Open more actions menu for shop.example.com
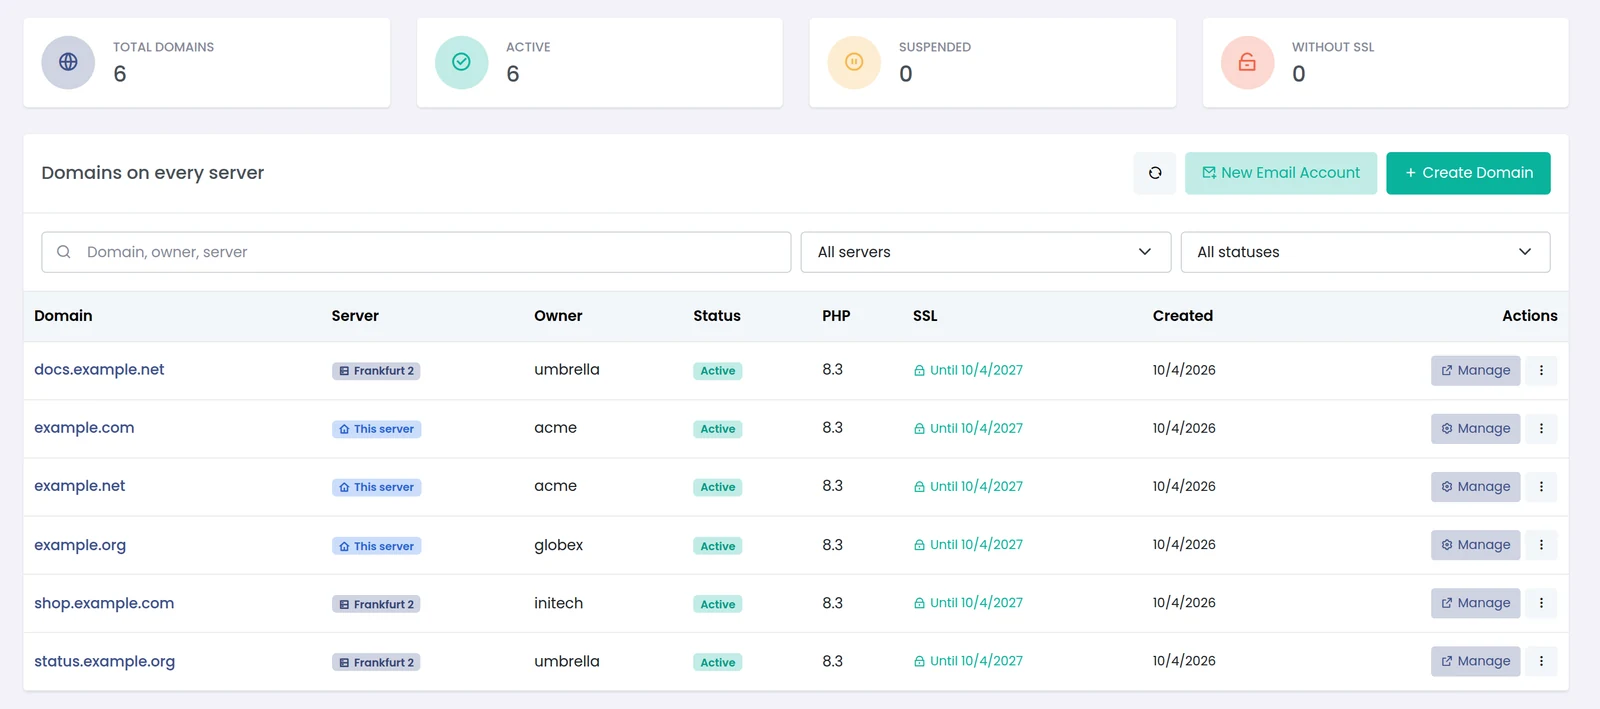The width and height of the screenshot is (1600, 709). tap(1541, 603)
